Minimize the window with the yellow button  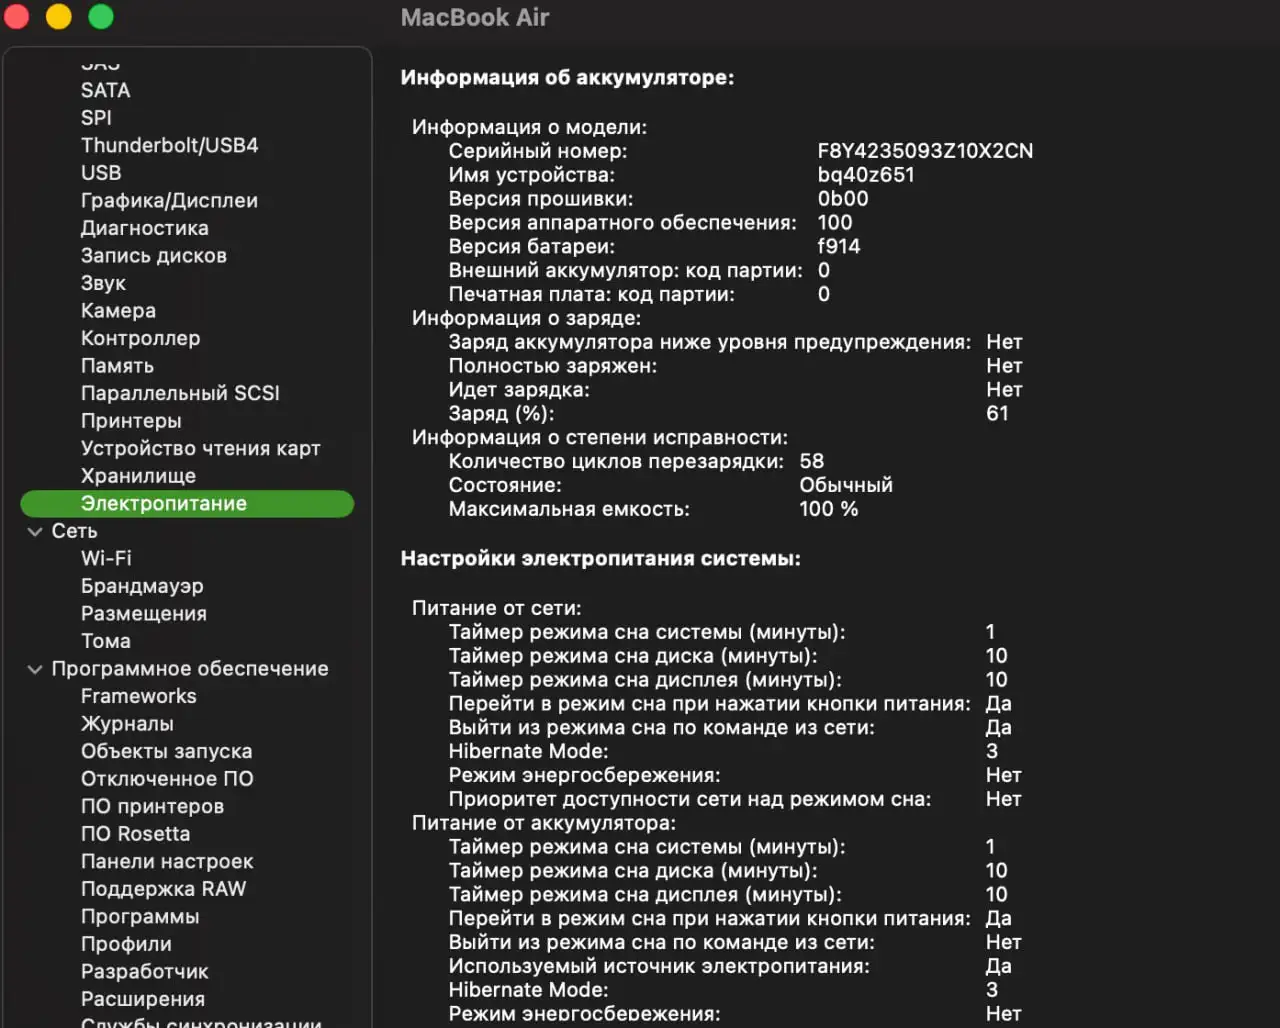coord(57,17)
